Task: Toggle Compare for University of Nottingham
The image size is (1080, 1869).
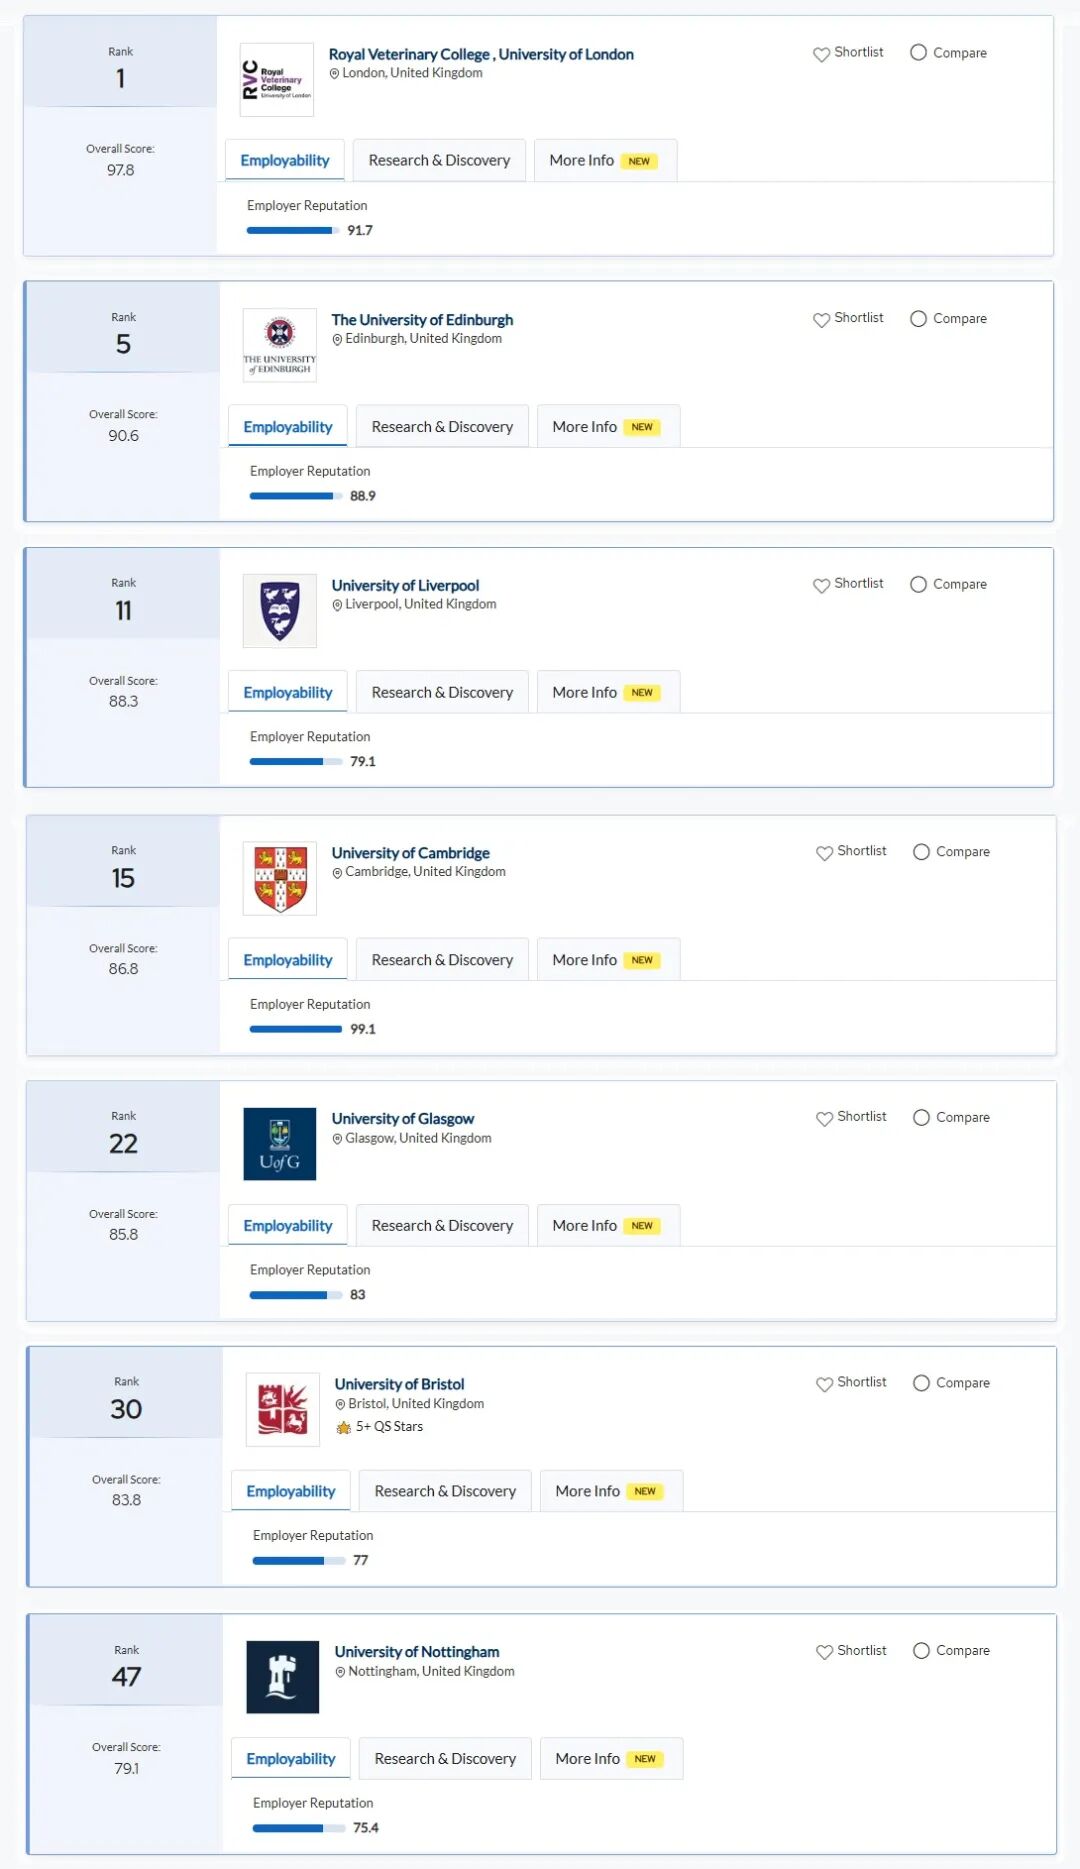Action: (x=921, y=1651)
